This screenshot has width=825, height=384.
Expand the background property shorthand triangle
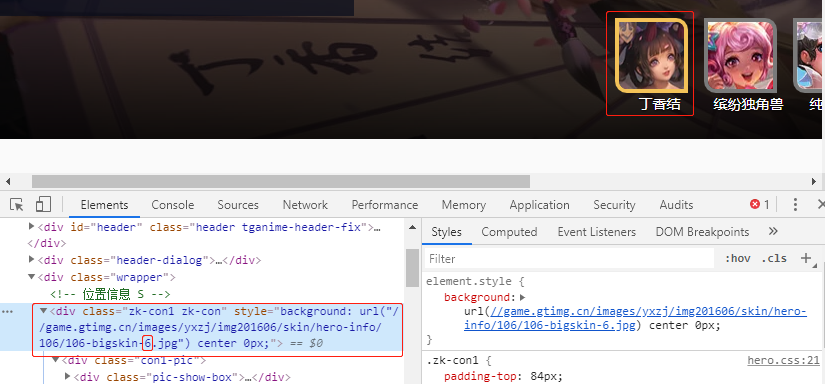click(x=522, y=297)
